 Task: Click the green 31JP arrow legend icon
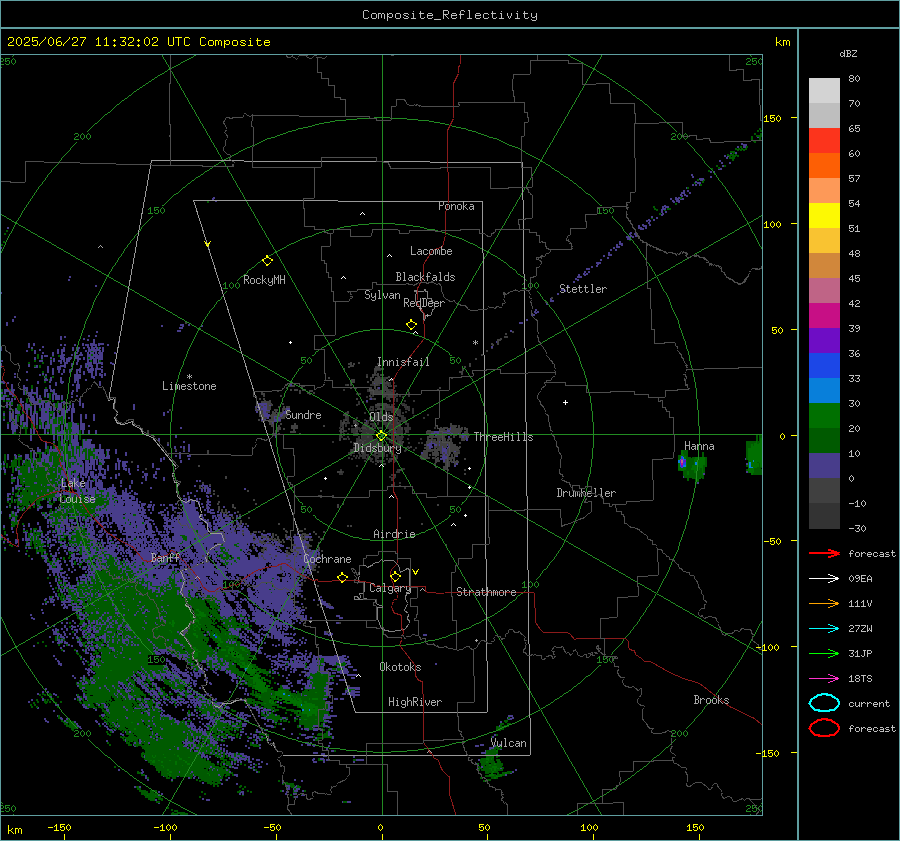coord(824,653)
